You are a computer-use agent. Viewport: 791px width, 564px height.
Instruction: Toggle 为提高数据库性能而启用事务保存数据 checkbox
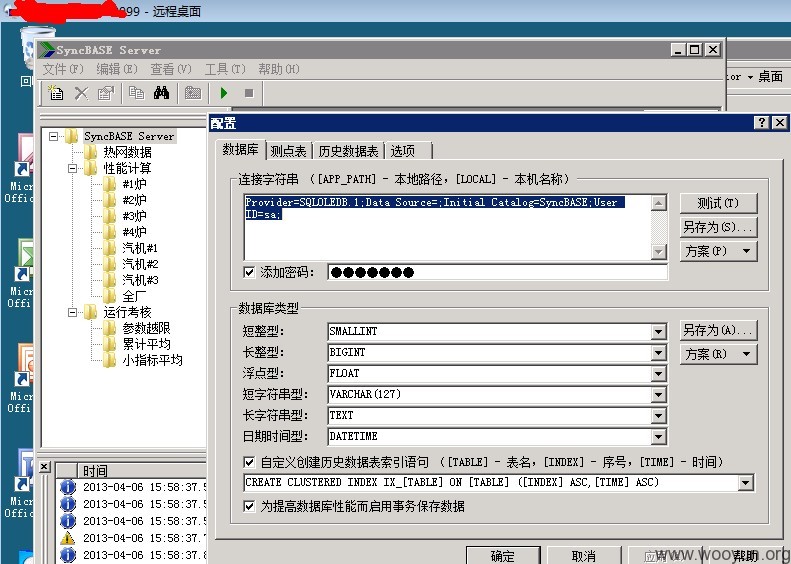[x=249, y=506]
